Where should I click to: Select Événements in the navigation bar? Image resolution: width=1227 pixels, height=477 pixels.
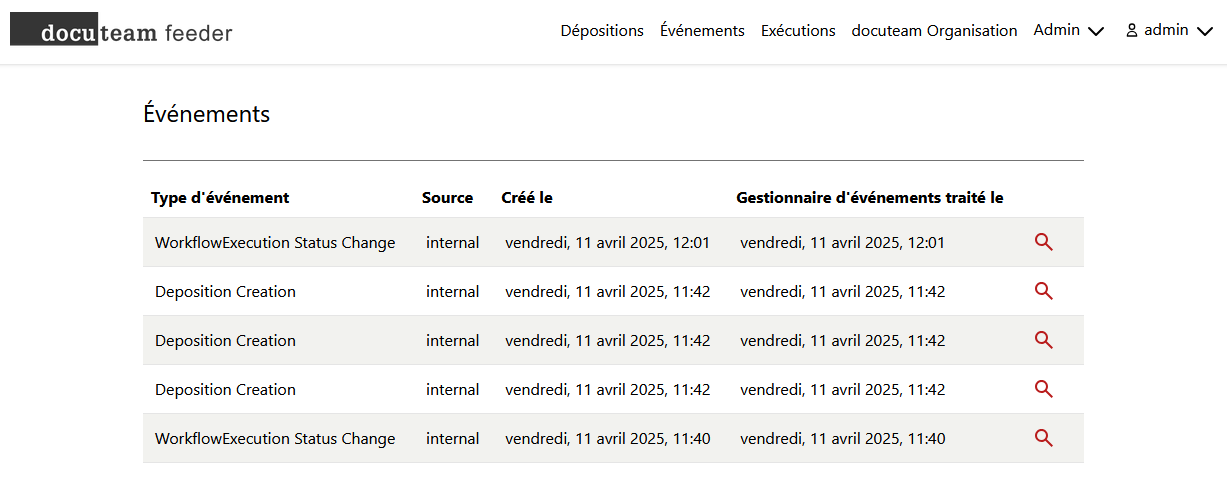pos(702,31)
